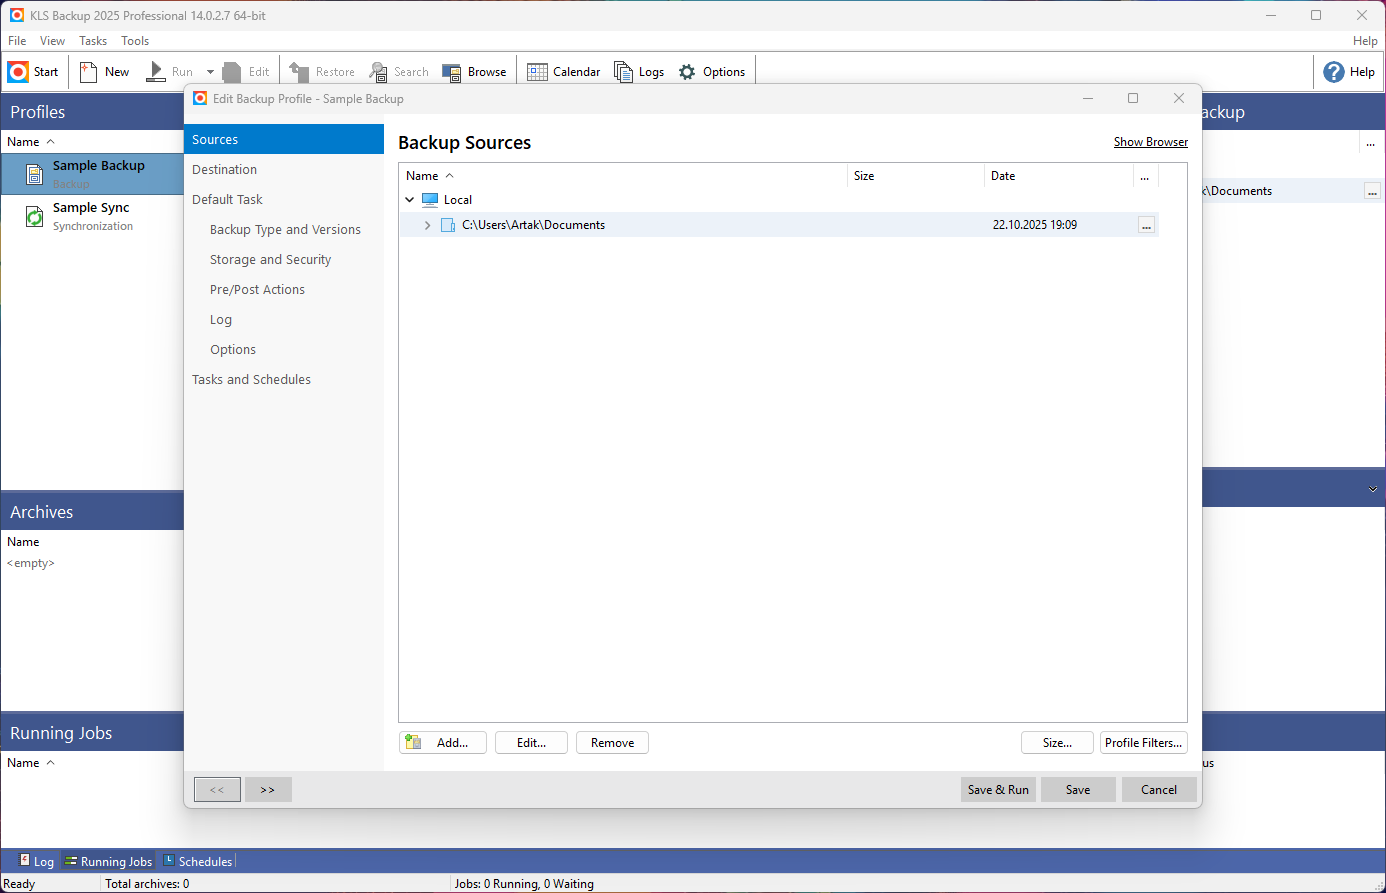Click the Help question mark icon
The width and height of the screenshot is (1386, 893).
tap(1333, 72)
